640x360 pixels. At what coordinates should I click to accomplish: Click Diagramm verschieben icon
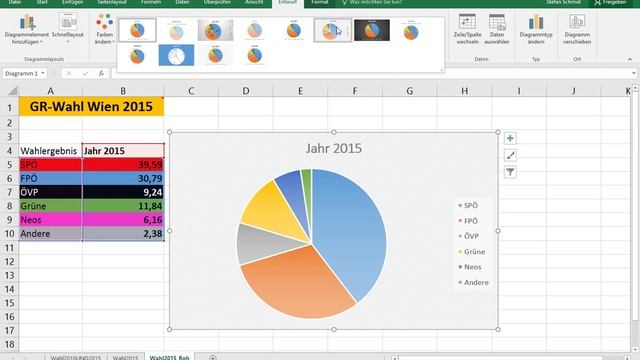pyautogui.click(x=577, y=29)
